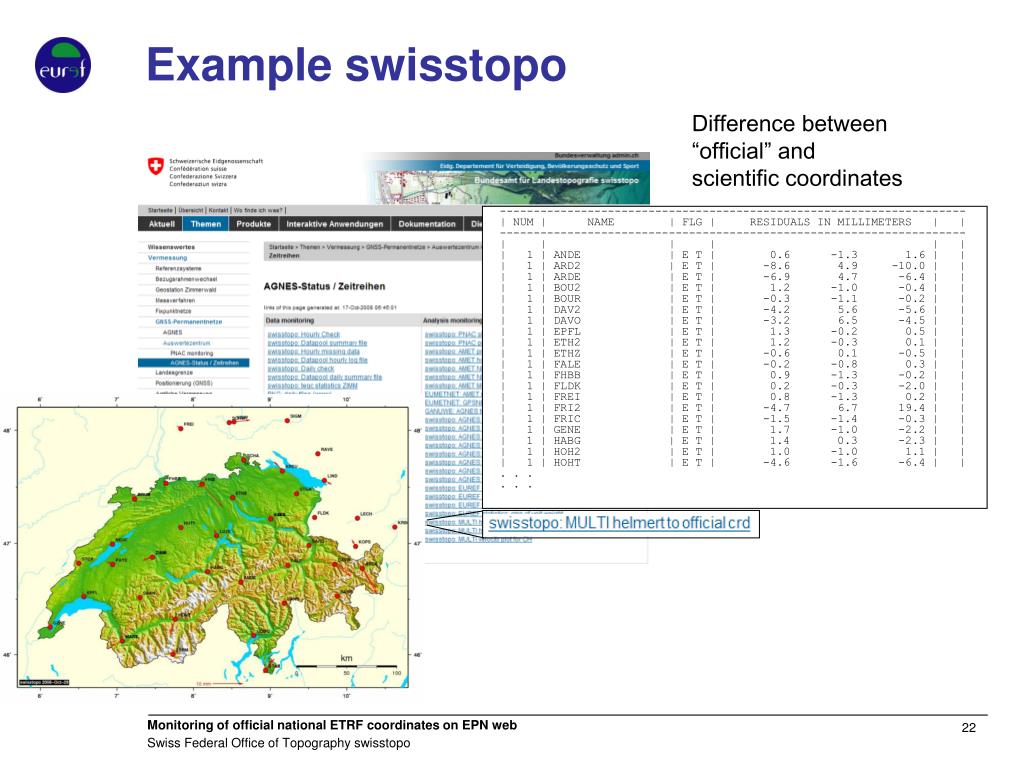Click 'Example swisstopo' slide title
1024x768 pixels.
(x=356, y=65)
